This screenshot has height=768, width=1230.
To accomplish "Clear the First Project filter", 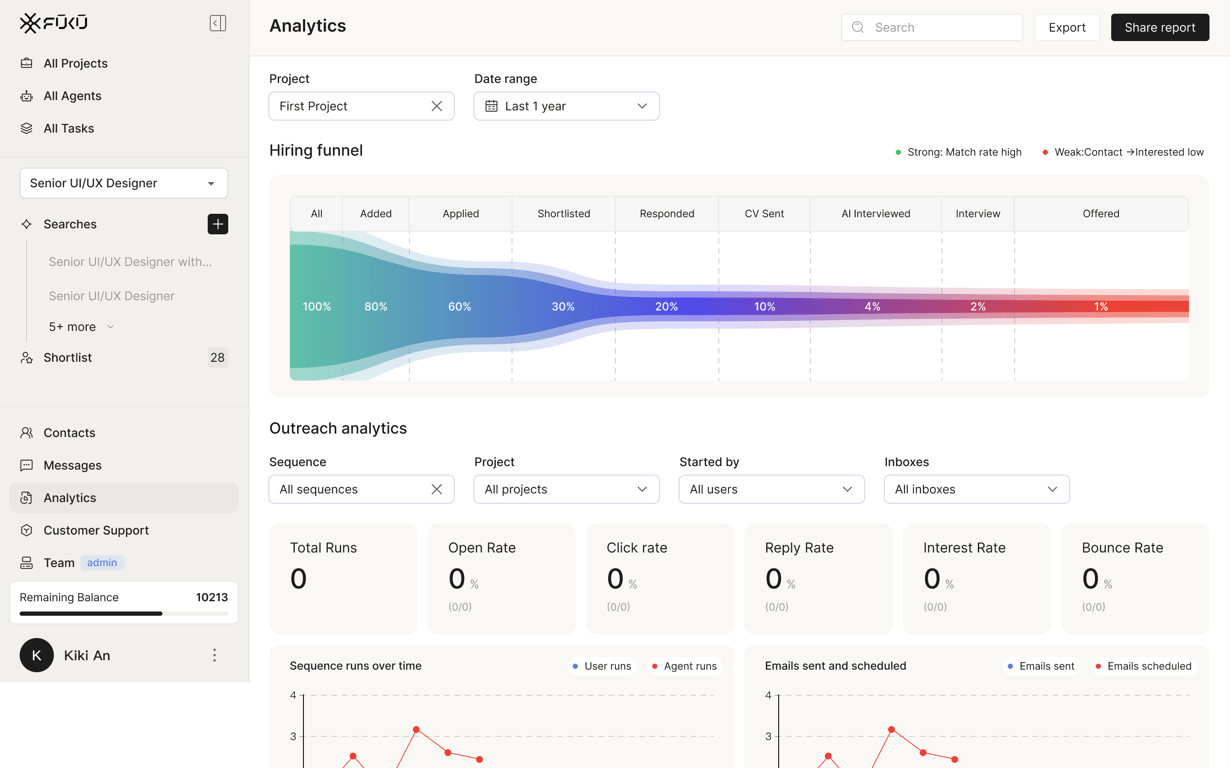I will tap(437, 106).
